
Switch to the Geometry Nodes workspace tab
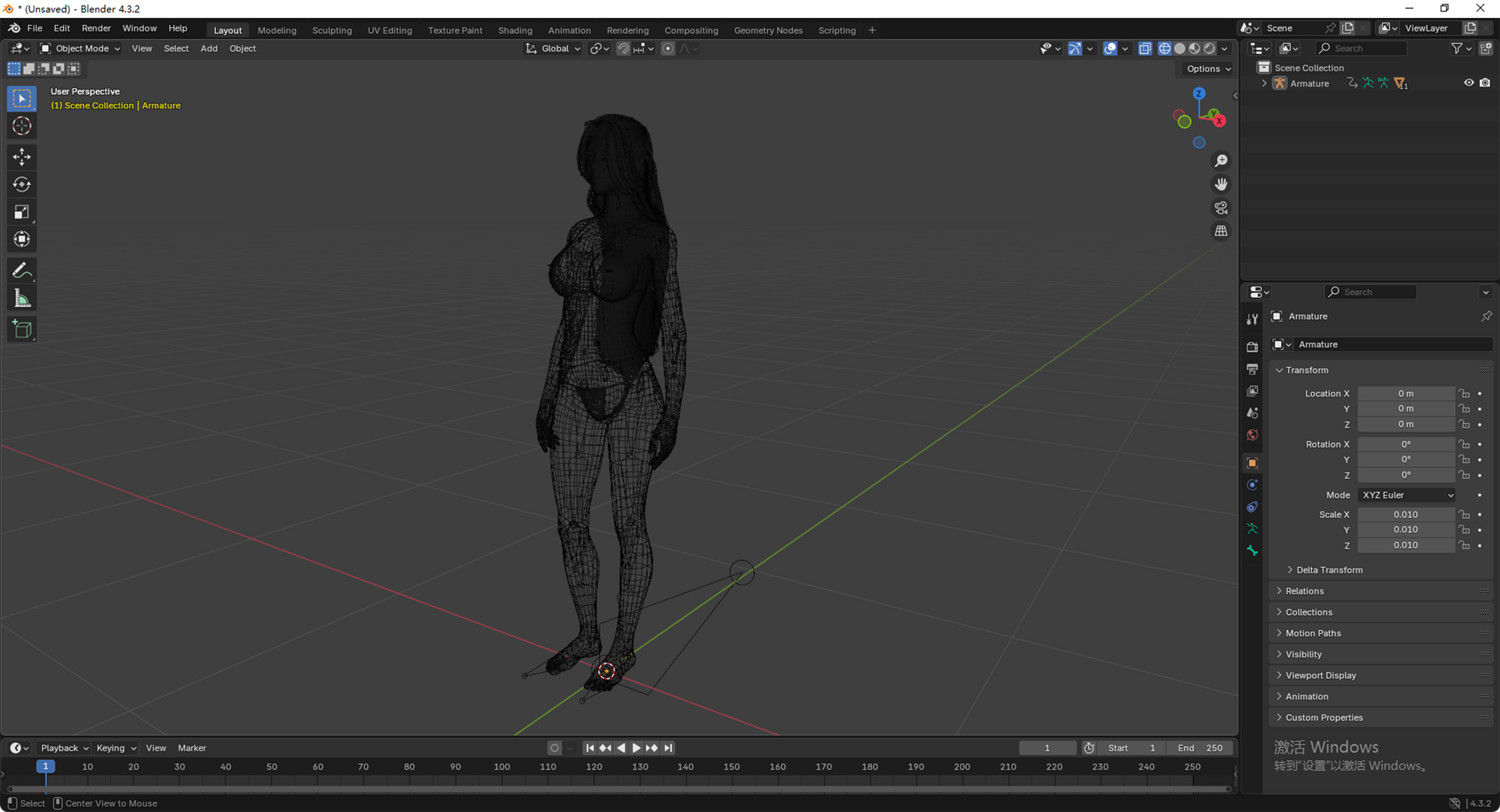click(768, 30)
